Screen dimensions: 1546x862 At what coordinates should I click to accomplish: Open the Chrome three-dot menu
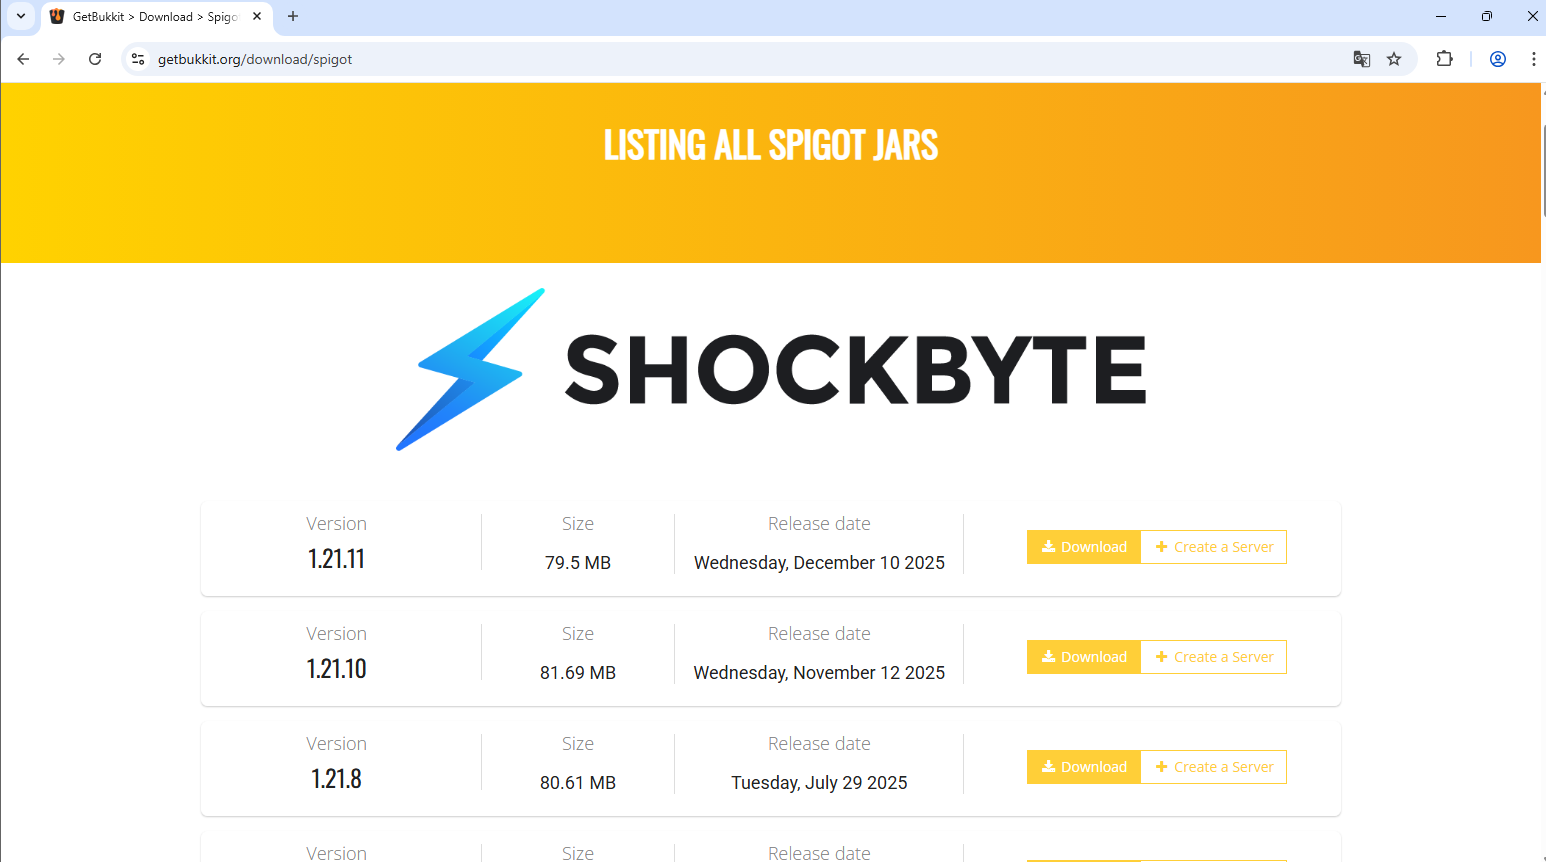1532,59
